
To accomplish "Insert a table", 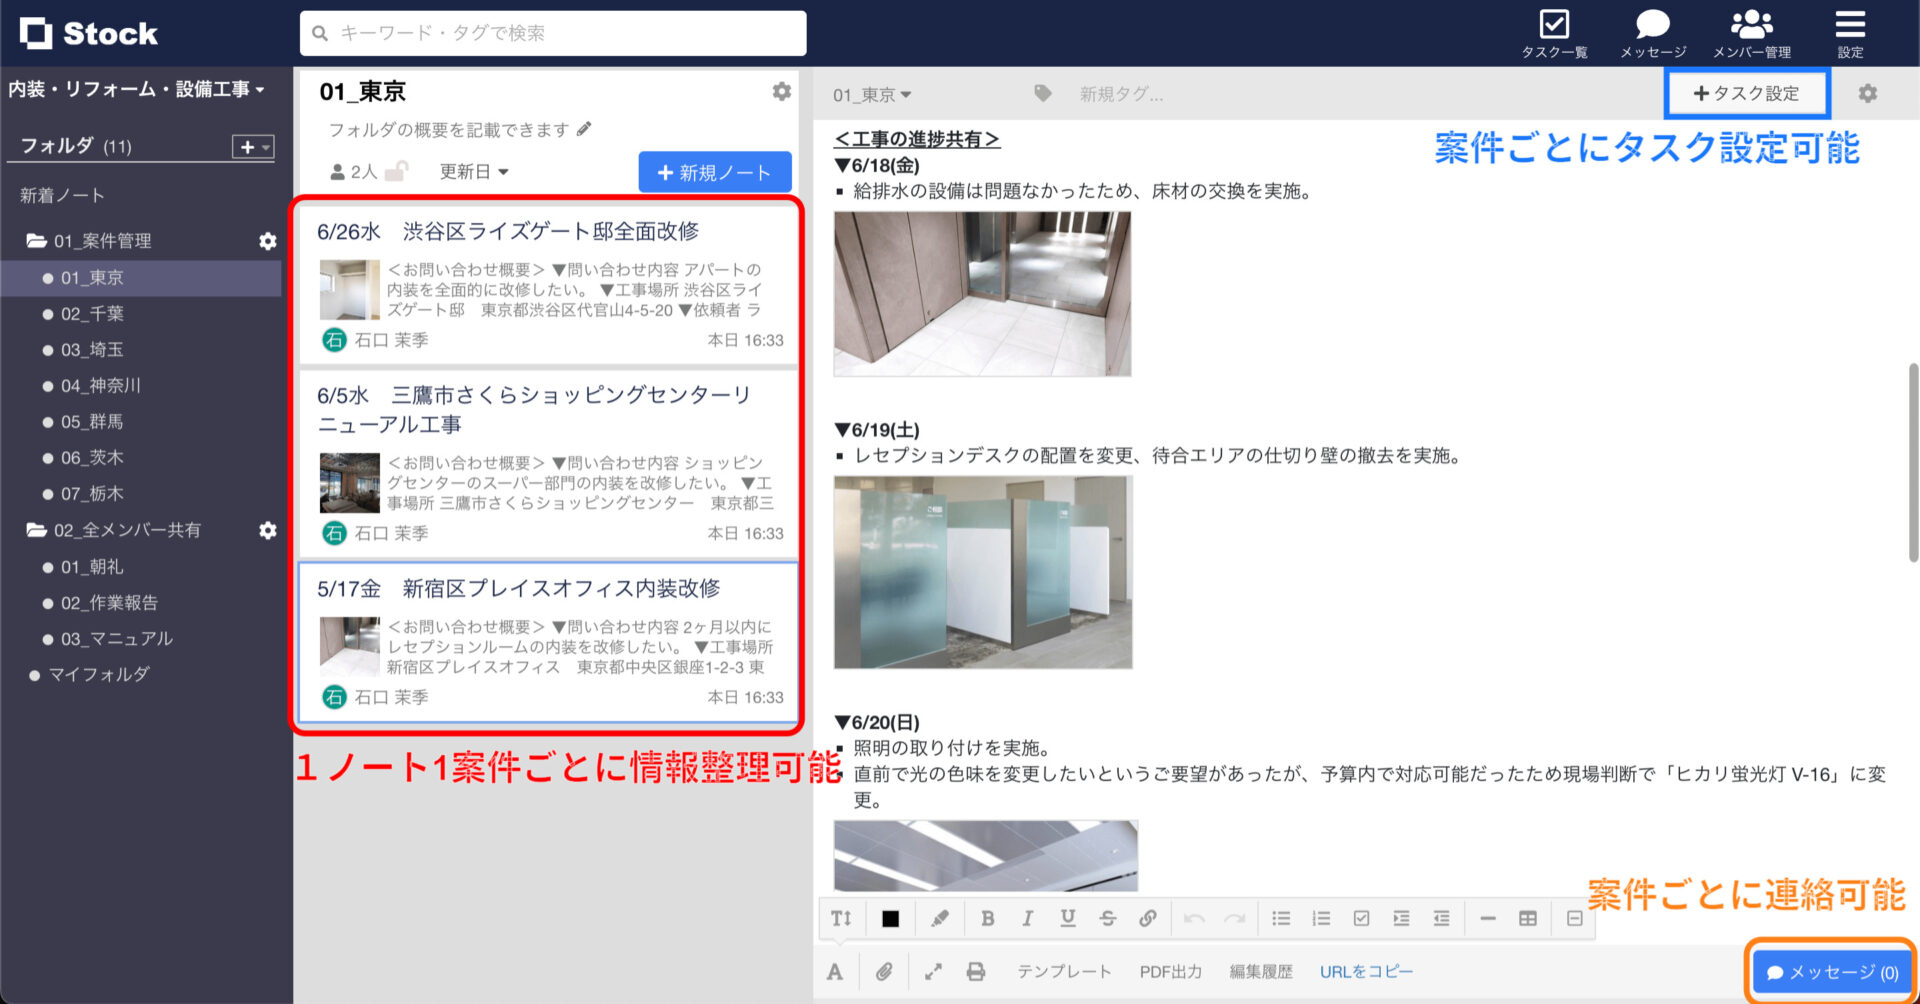I will [1528, 918].
